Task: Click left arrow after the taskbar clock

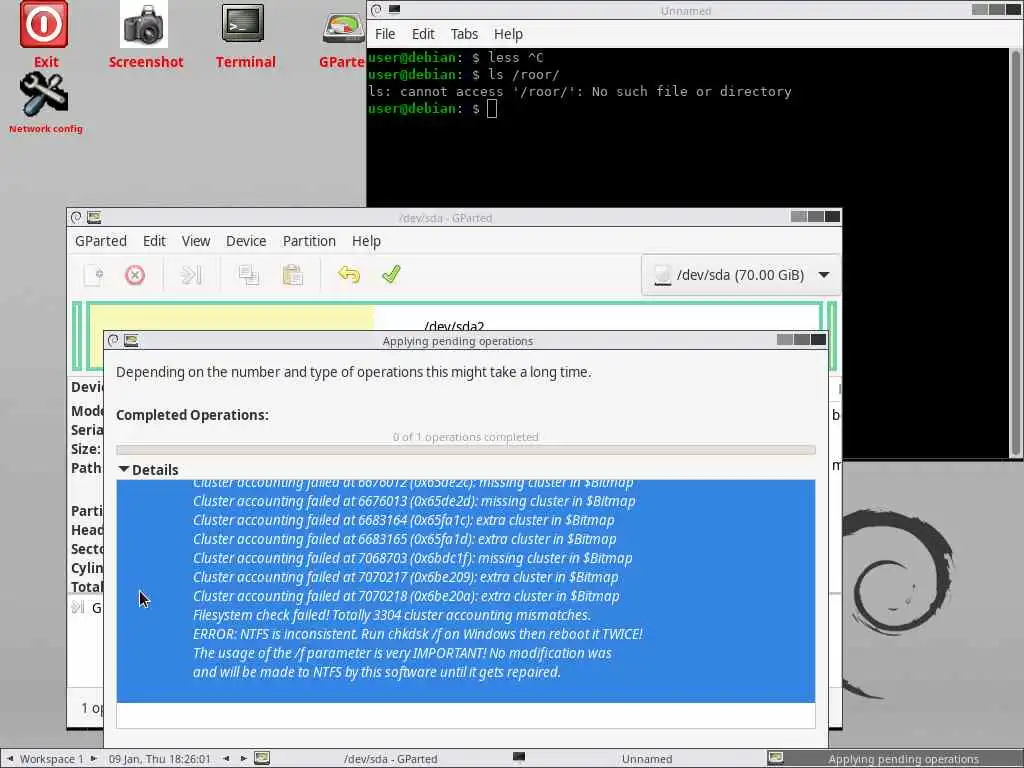Action: click(226, 758)
